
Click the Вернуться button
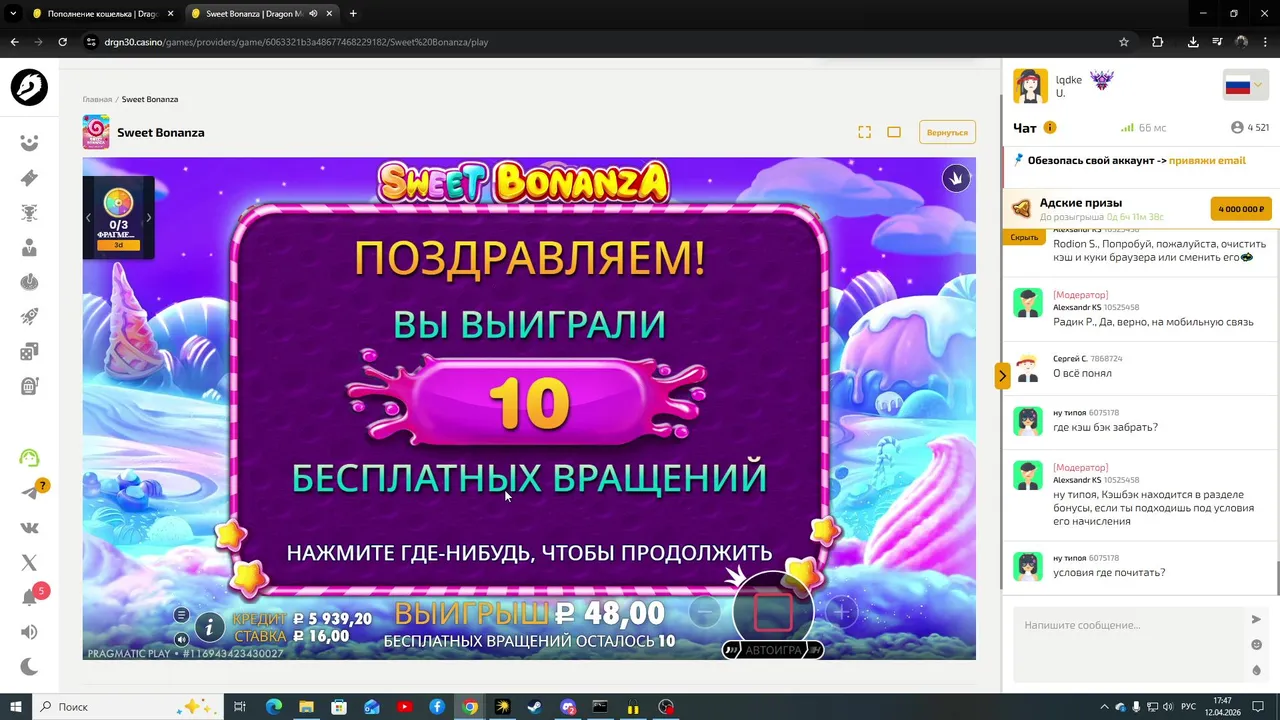click(947, 132)
